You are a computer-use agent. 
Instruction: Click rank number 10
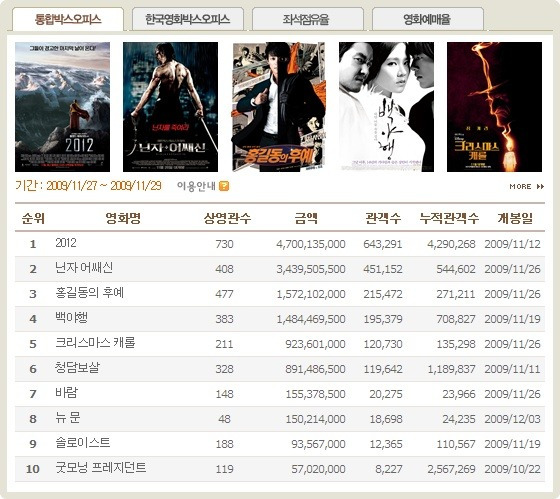32,469
